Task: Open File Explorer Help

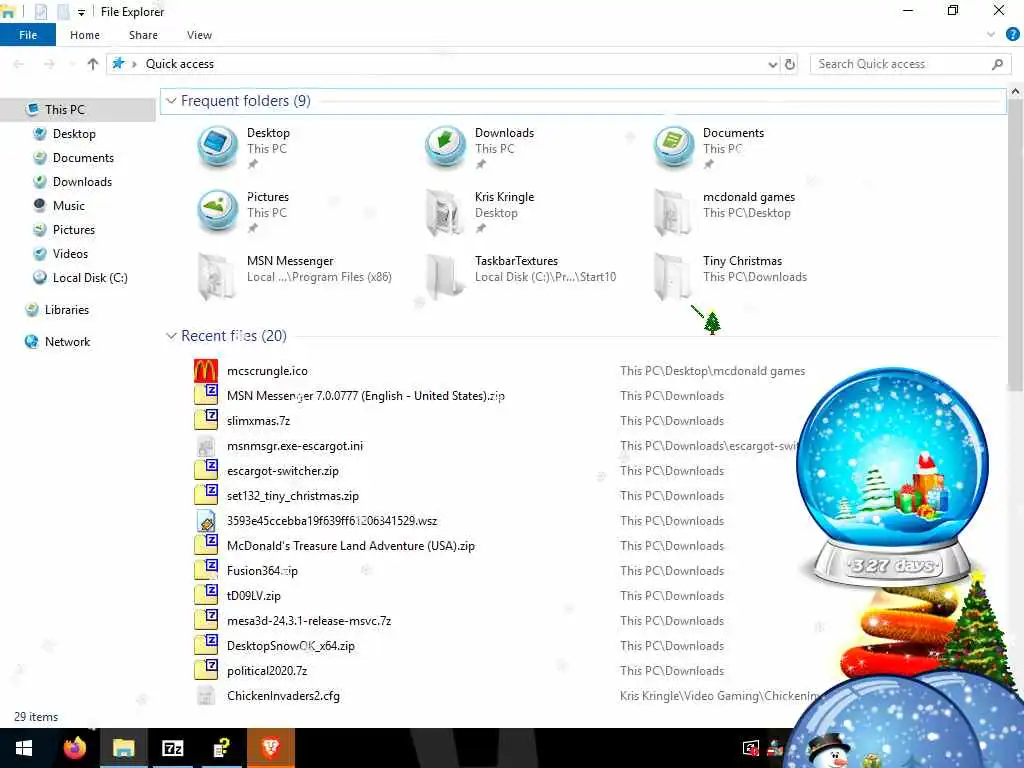Action: tap(1012, 35)
